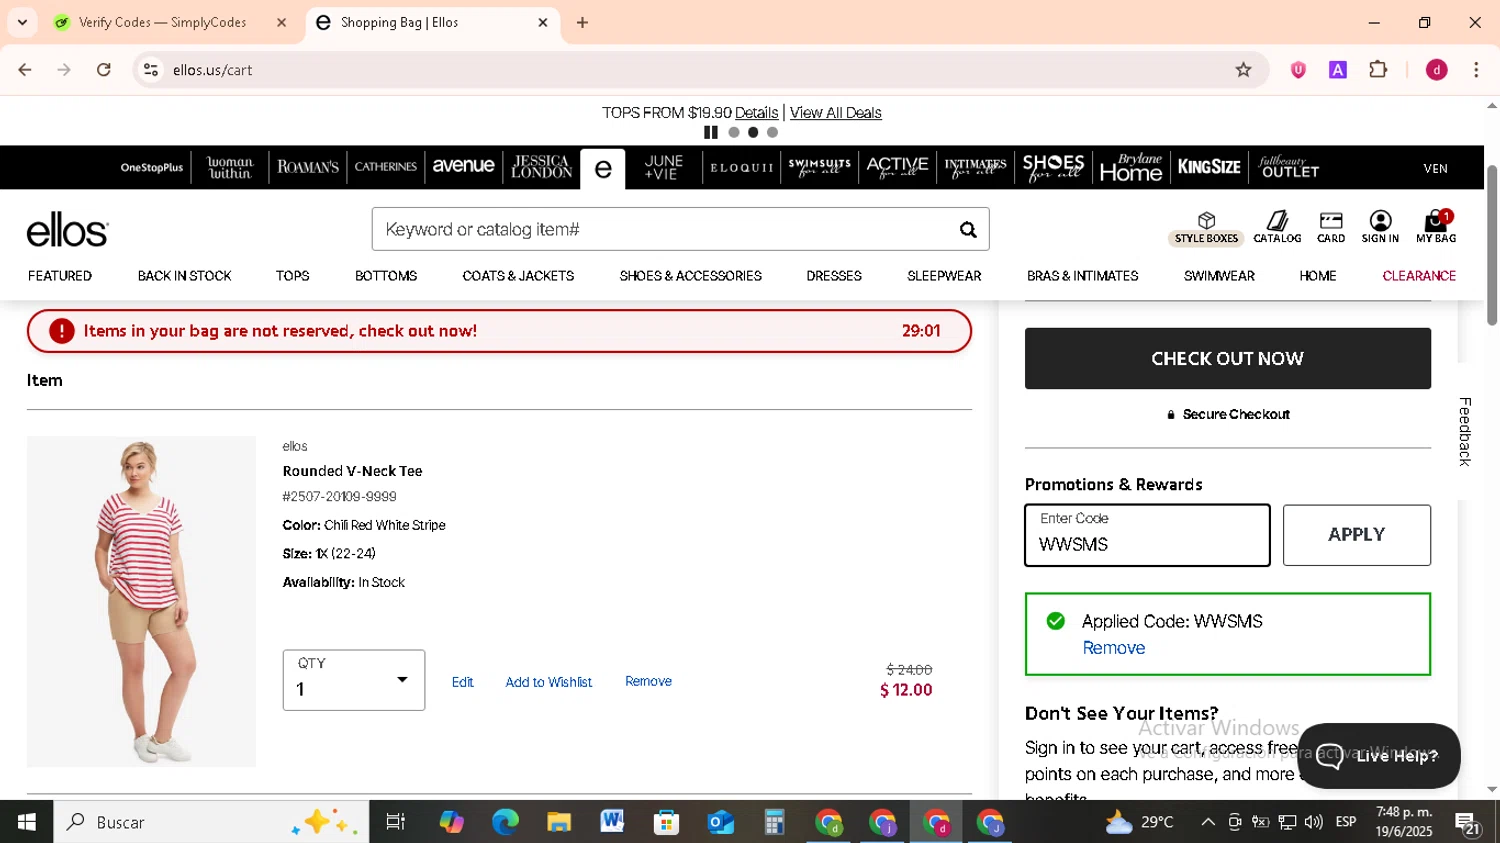The height and width of the screenshot is (843, 1500).
Task: Click the search magnifier icon
Action: (x=967, y=230)
